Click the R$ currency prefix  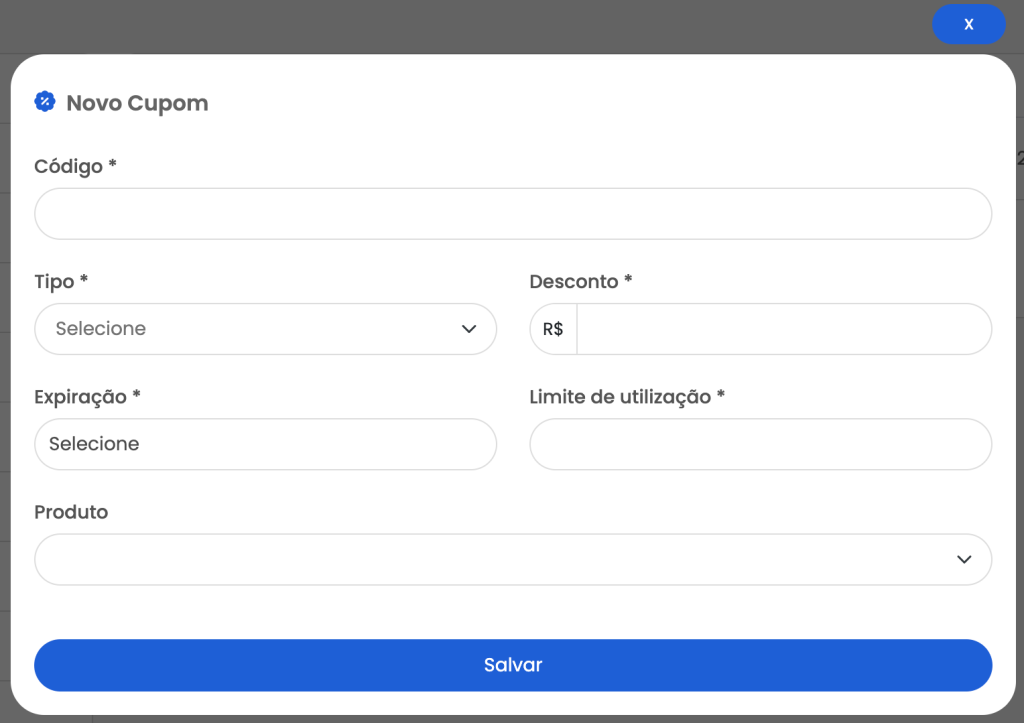coord(553,329)
